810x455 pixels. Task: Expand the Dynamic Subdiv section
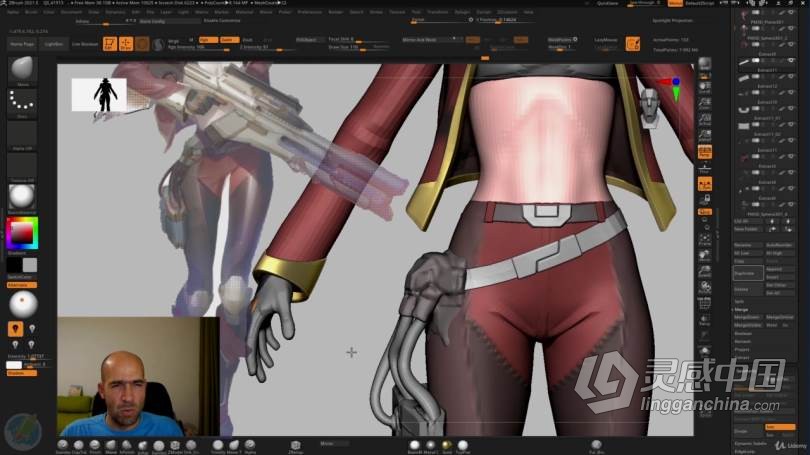pos(751,444)
